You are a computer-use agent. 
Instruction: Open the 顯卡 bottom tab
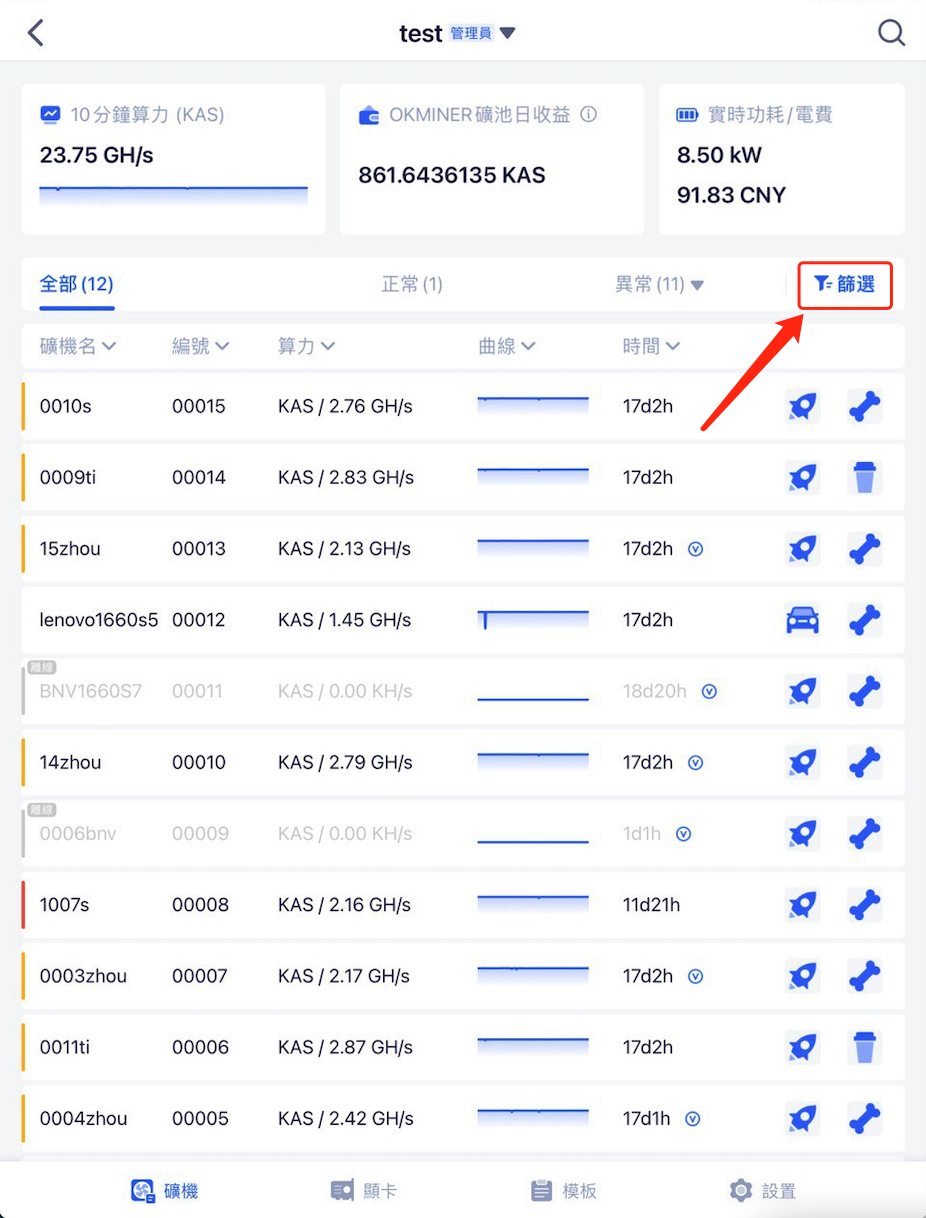[364, 1190]
